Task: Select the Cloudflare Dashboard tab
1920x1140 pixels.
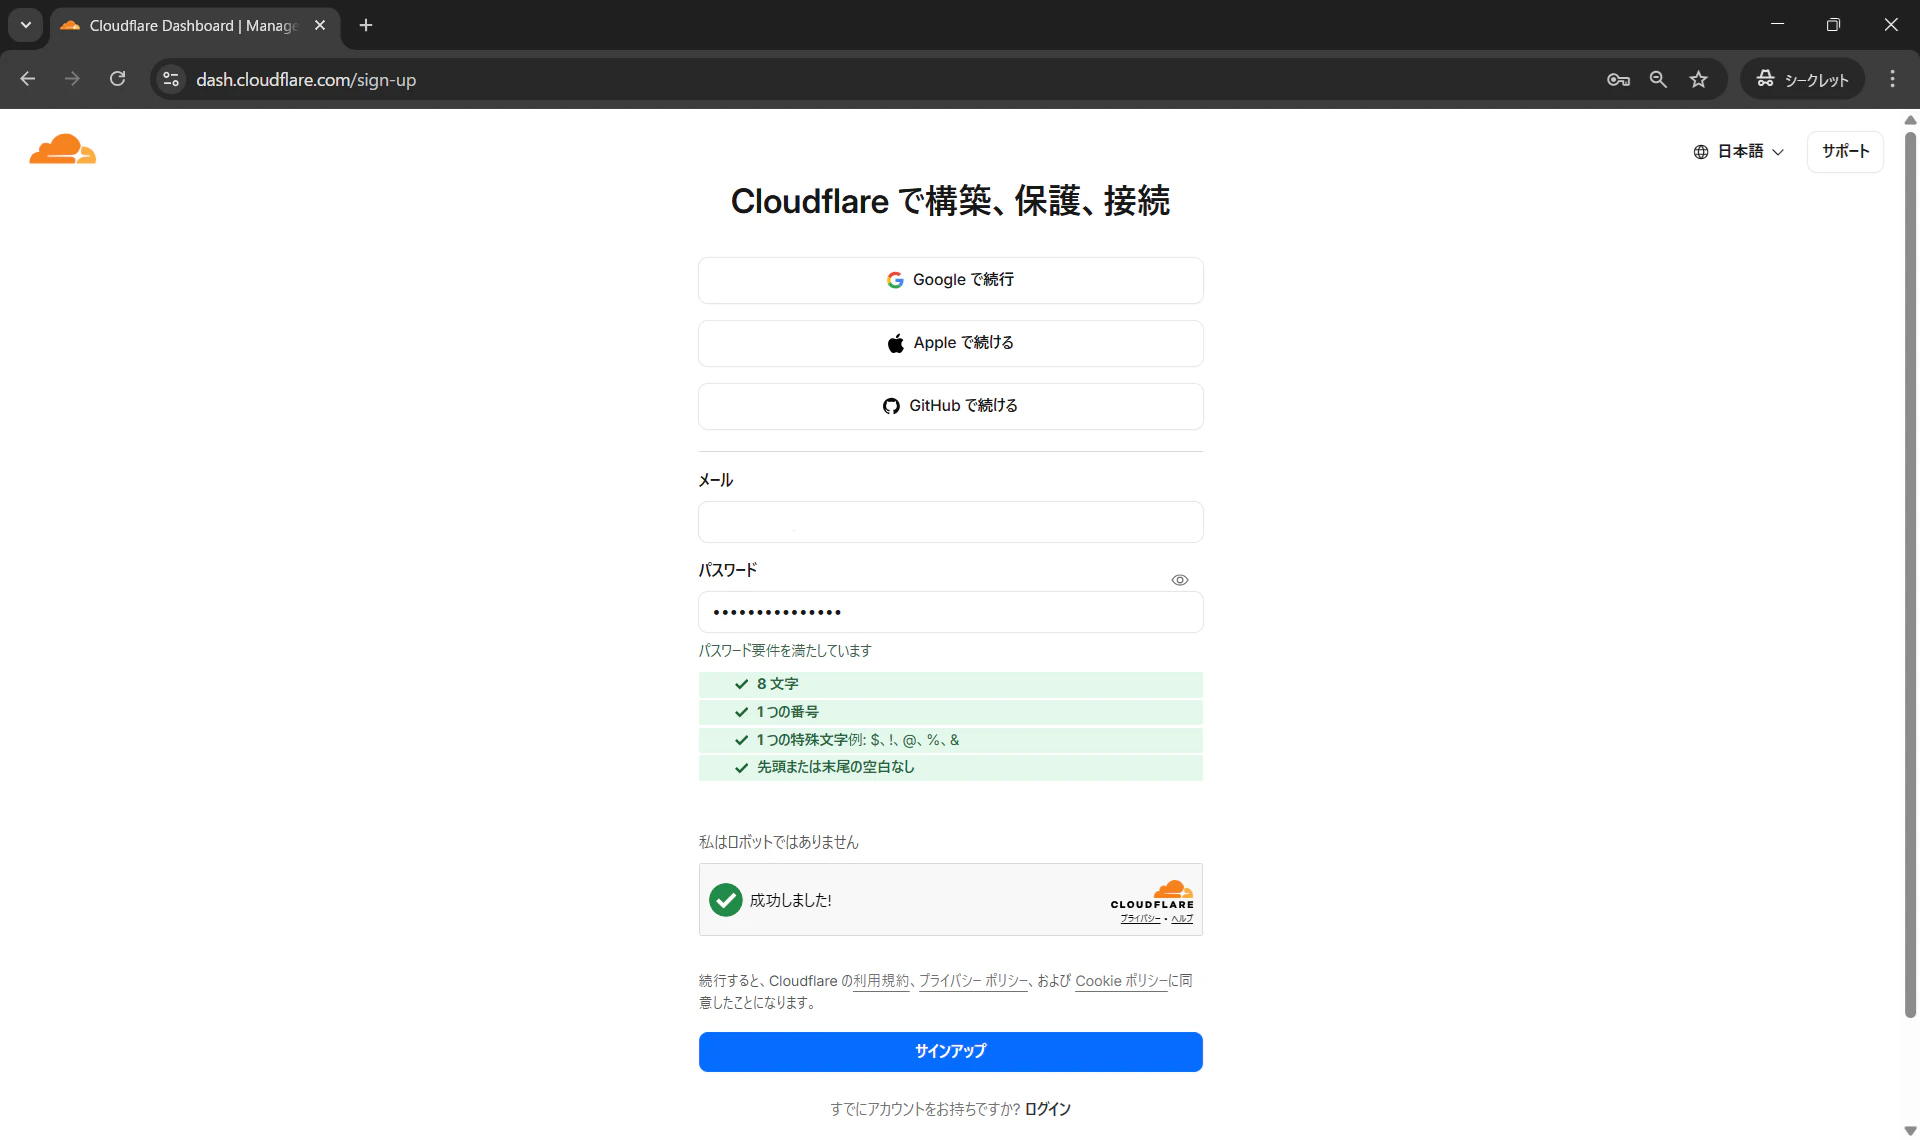Action: [194, 26]
